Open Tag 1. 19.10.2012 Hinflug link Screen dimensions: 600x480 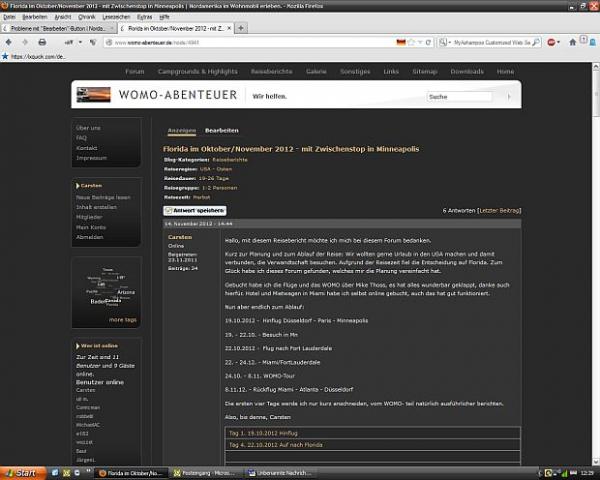click(263, 433)
